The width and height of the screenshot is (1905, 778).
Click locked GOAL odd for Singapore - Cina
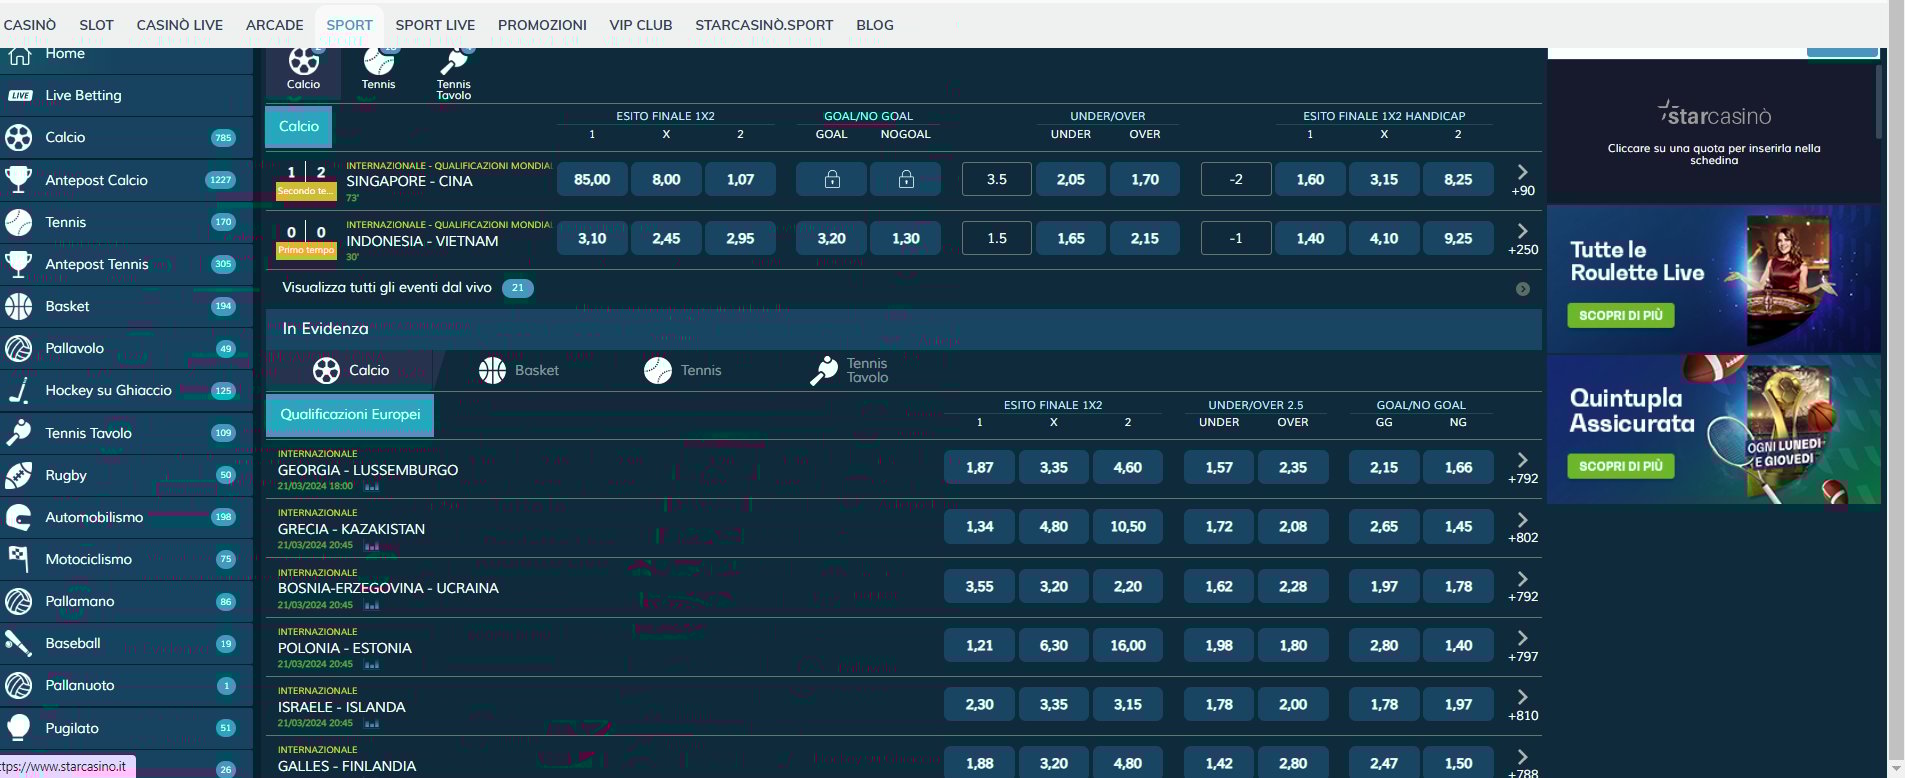click(x=831, y=179)
